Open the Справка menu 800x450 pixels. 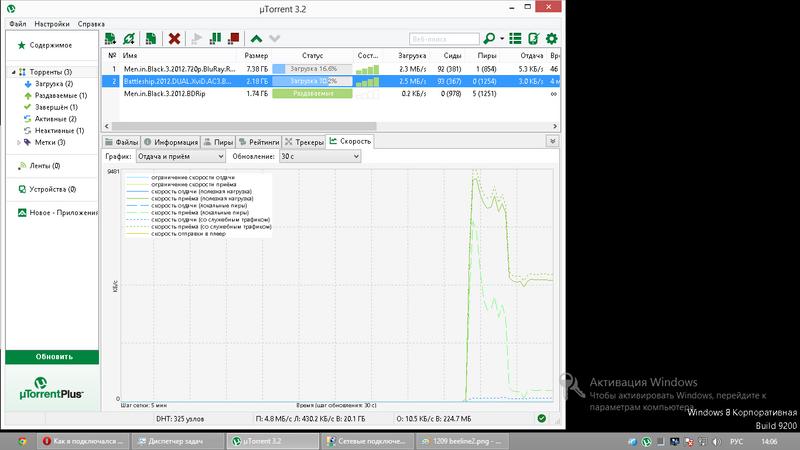[x=91, y=23]
